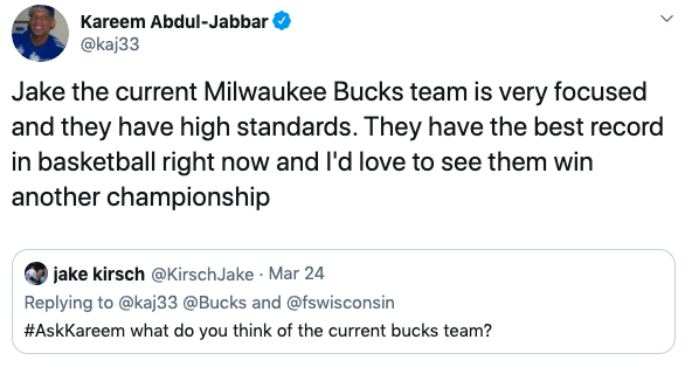Viewport: 692px width, 381px height.
Task: Open jake kirsch's display name
Action: (x=99, y=274)
